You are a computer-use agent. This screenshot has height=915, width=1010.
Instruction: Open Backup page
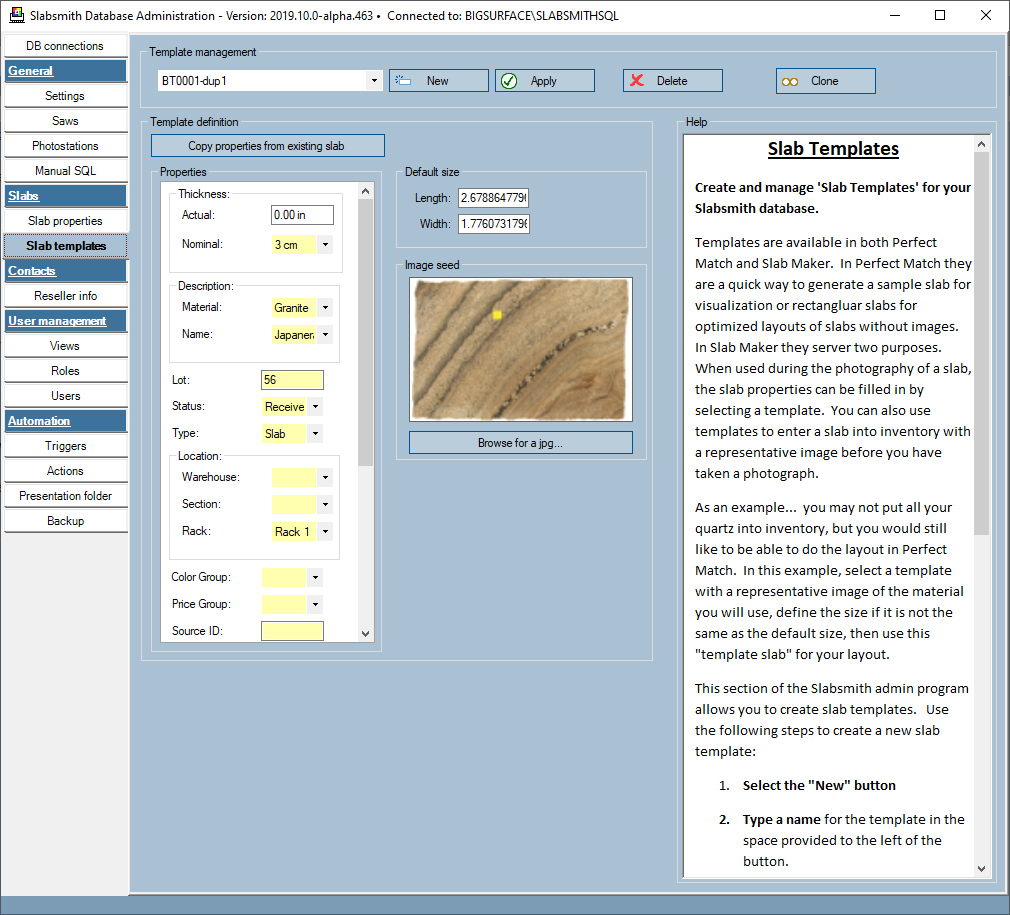click(x=65, y=521)
